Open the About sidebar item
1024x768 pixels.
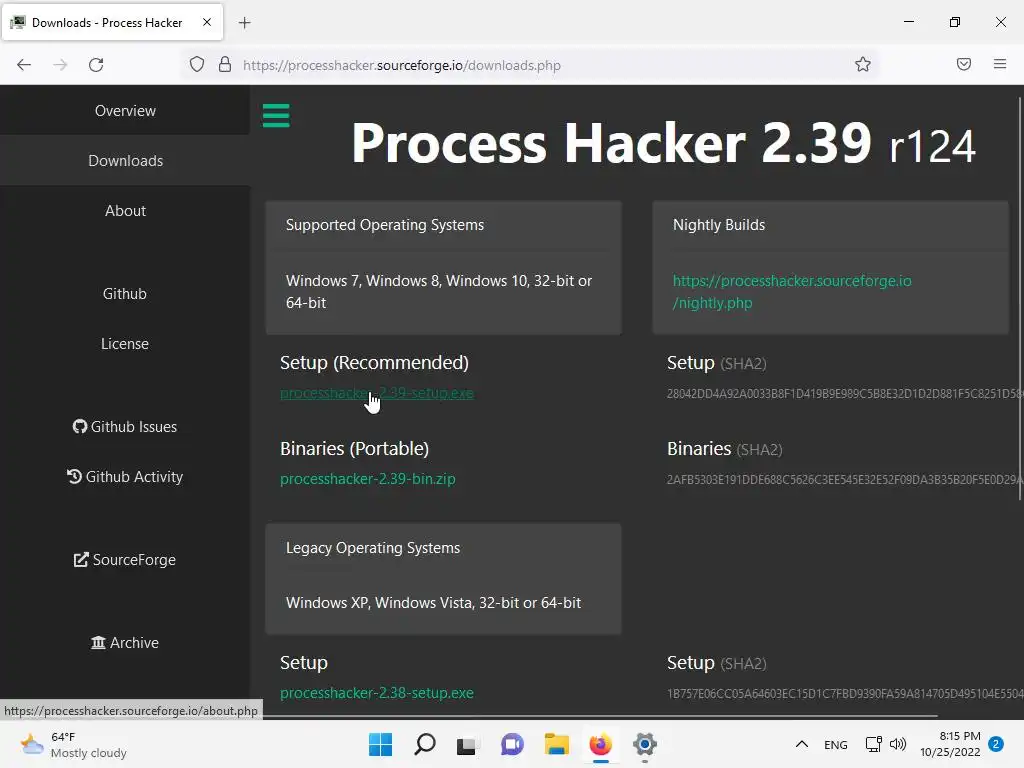pos(125,210)
